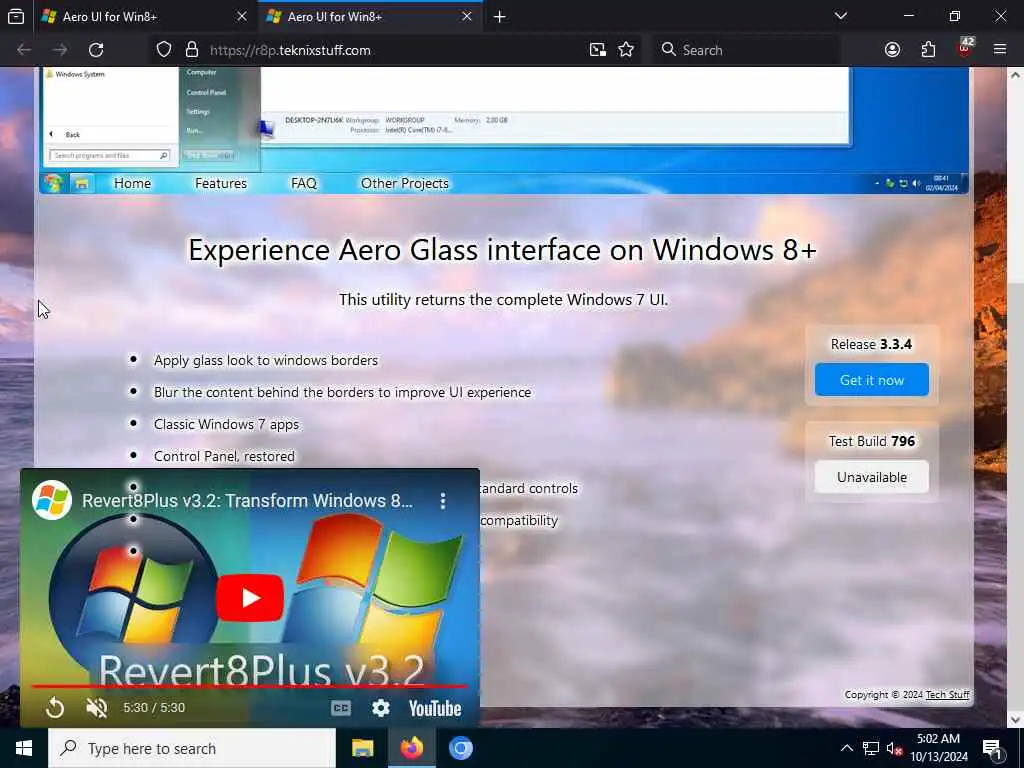Toggle picture-in-picture from address bar
Screen dimensions: 1024x768
[597, 50]
